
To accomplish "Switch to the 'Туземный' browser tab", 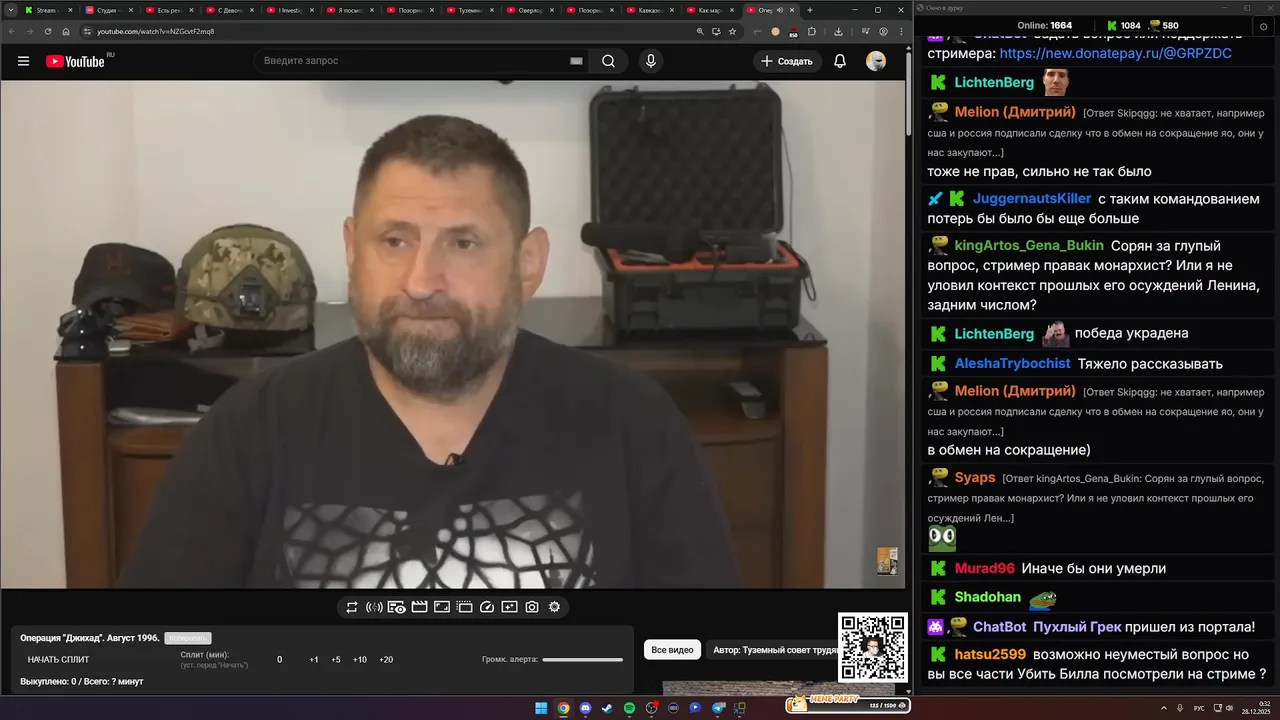I will 468,10.
